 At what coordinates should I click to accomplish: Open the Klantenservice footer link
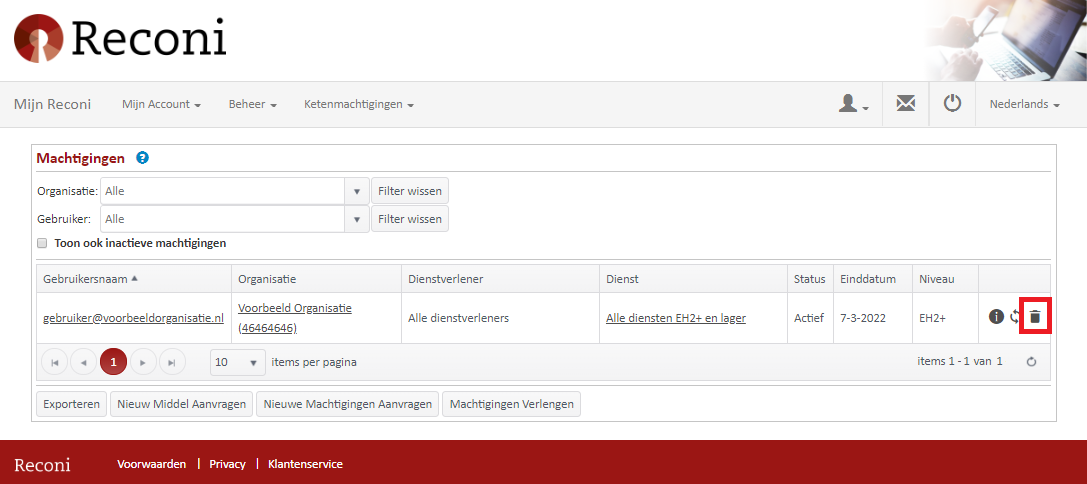[305, 464]
